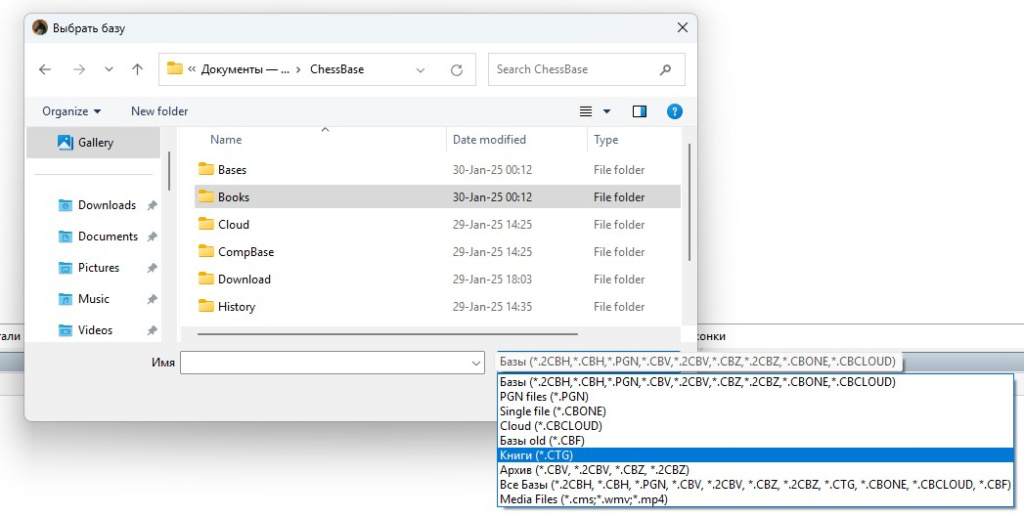Go forward with the right arrow
This screenshot has width=1024, height=517.
tap(79, 69)
